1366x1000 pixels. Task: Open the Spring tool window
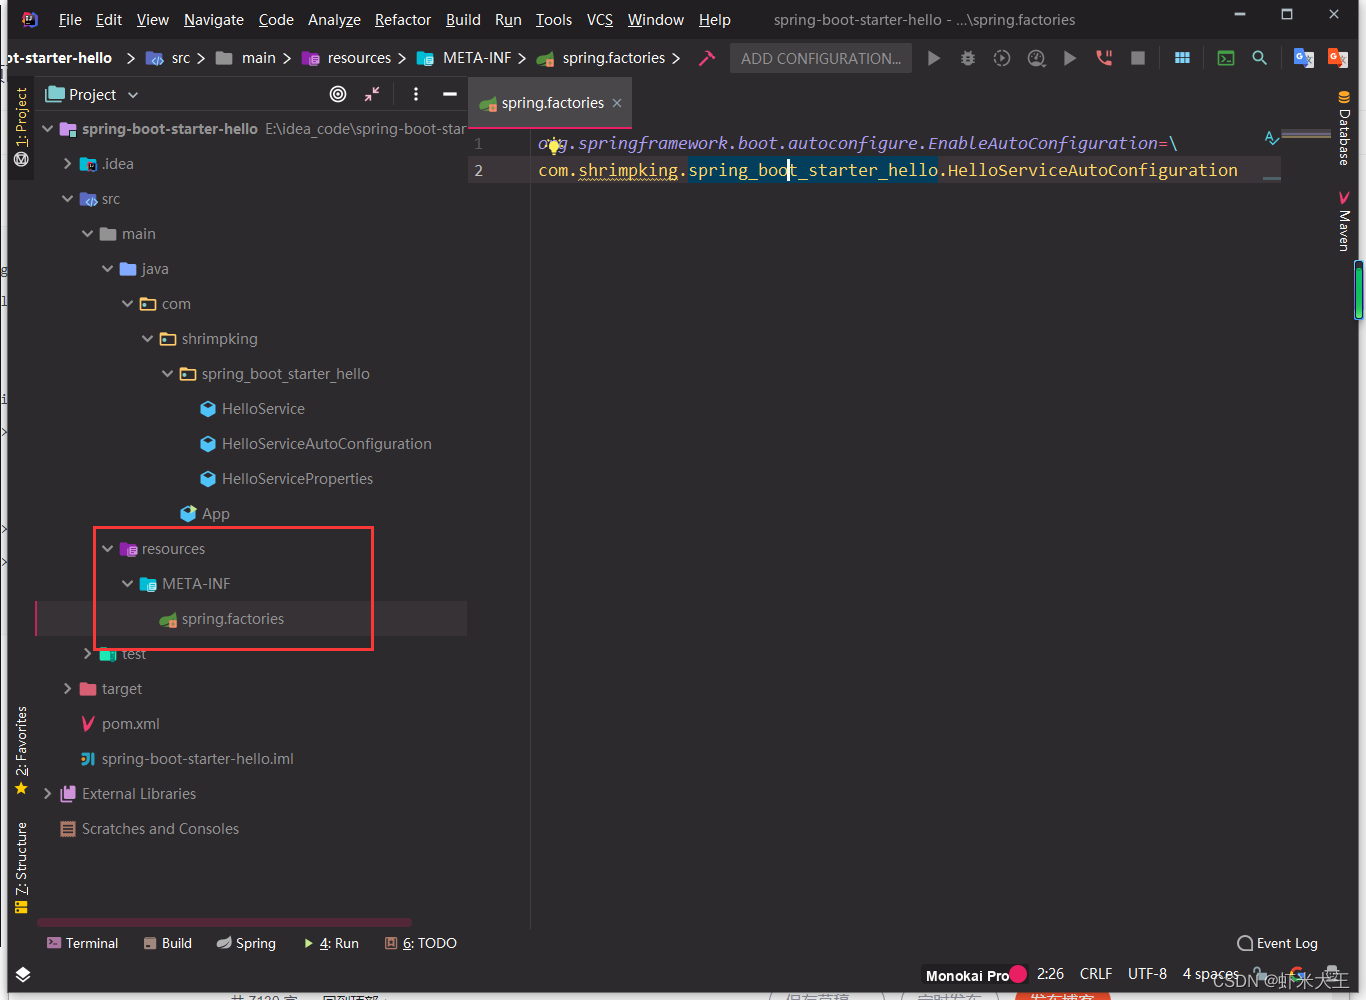click(x=246, y=943)
